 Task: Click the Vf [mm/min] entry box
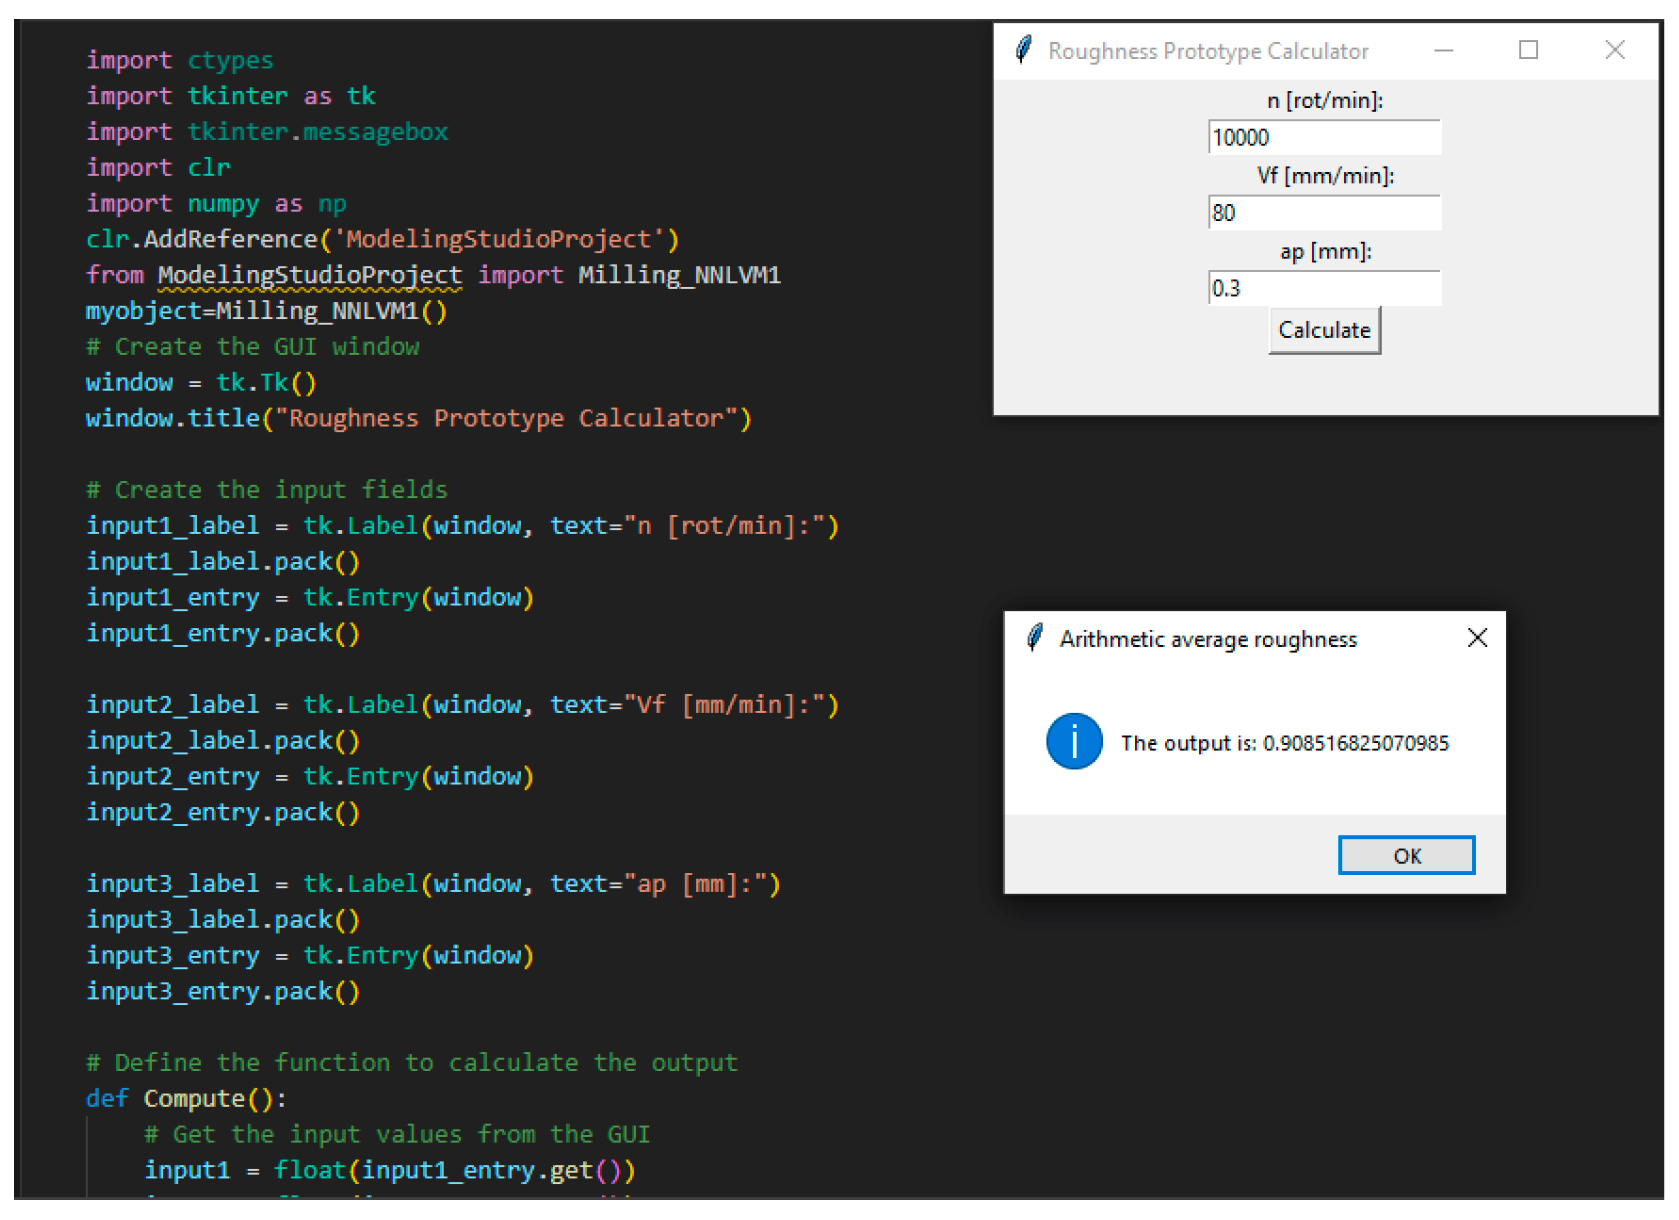(x=1324, y=213)
